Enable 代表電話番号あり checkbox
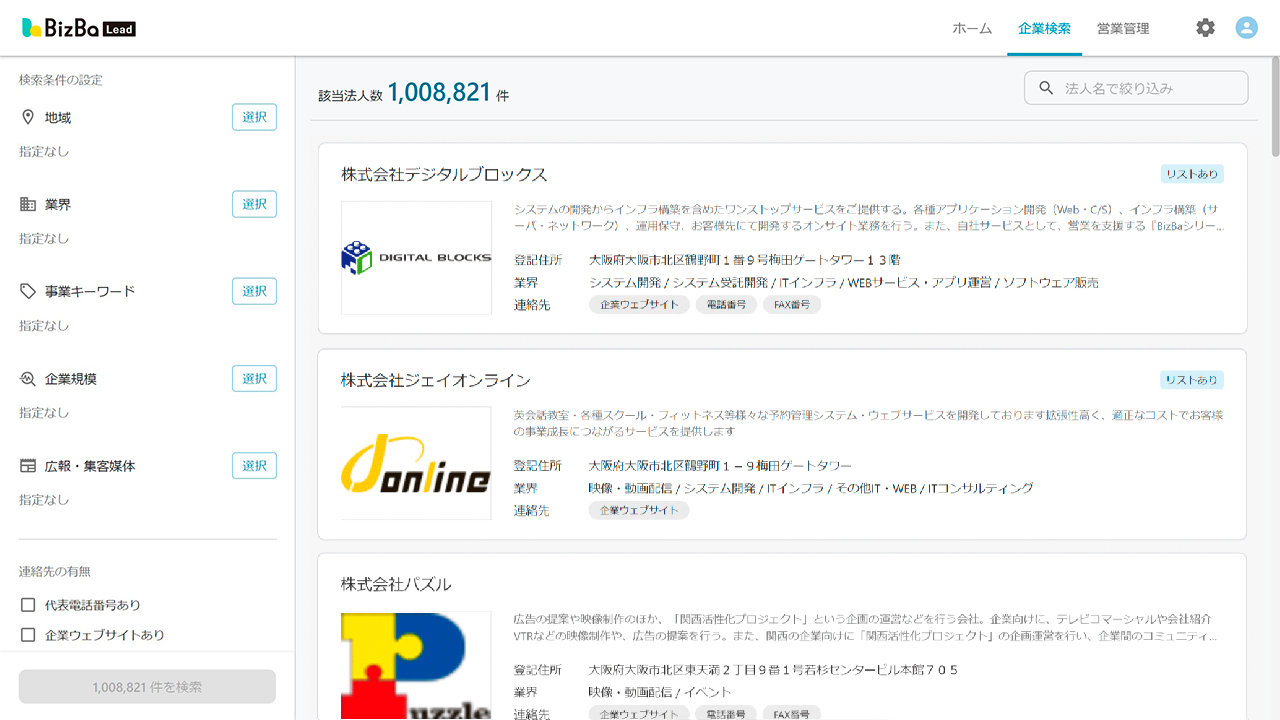Image resolution: width=1280 pixels, height=720 pixels. click(x=28, y=605)
